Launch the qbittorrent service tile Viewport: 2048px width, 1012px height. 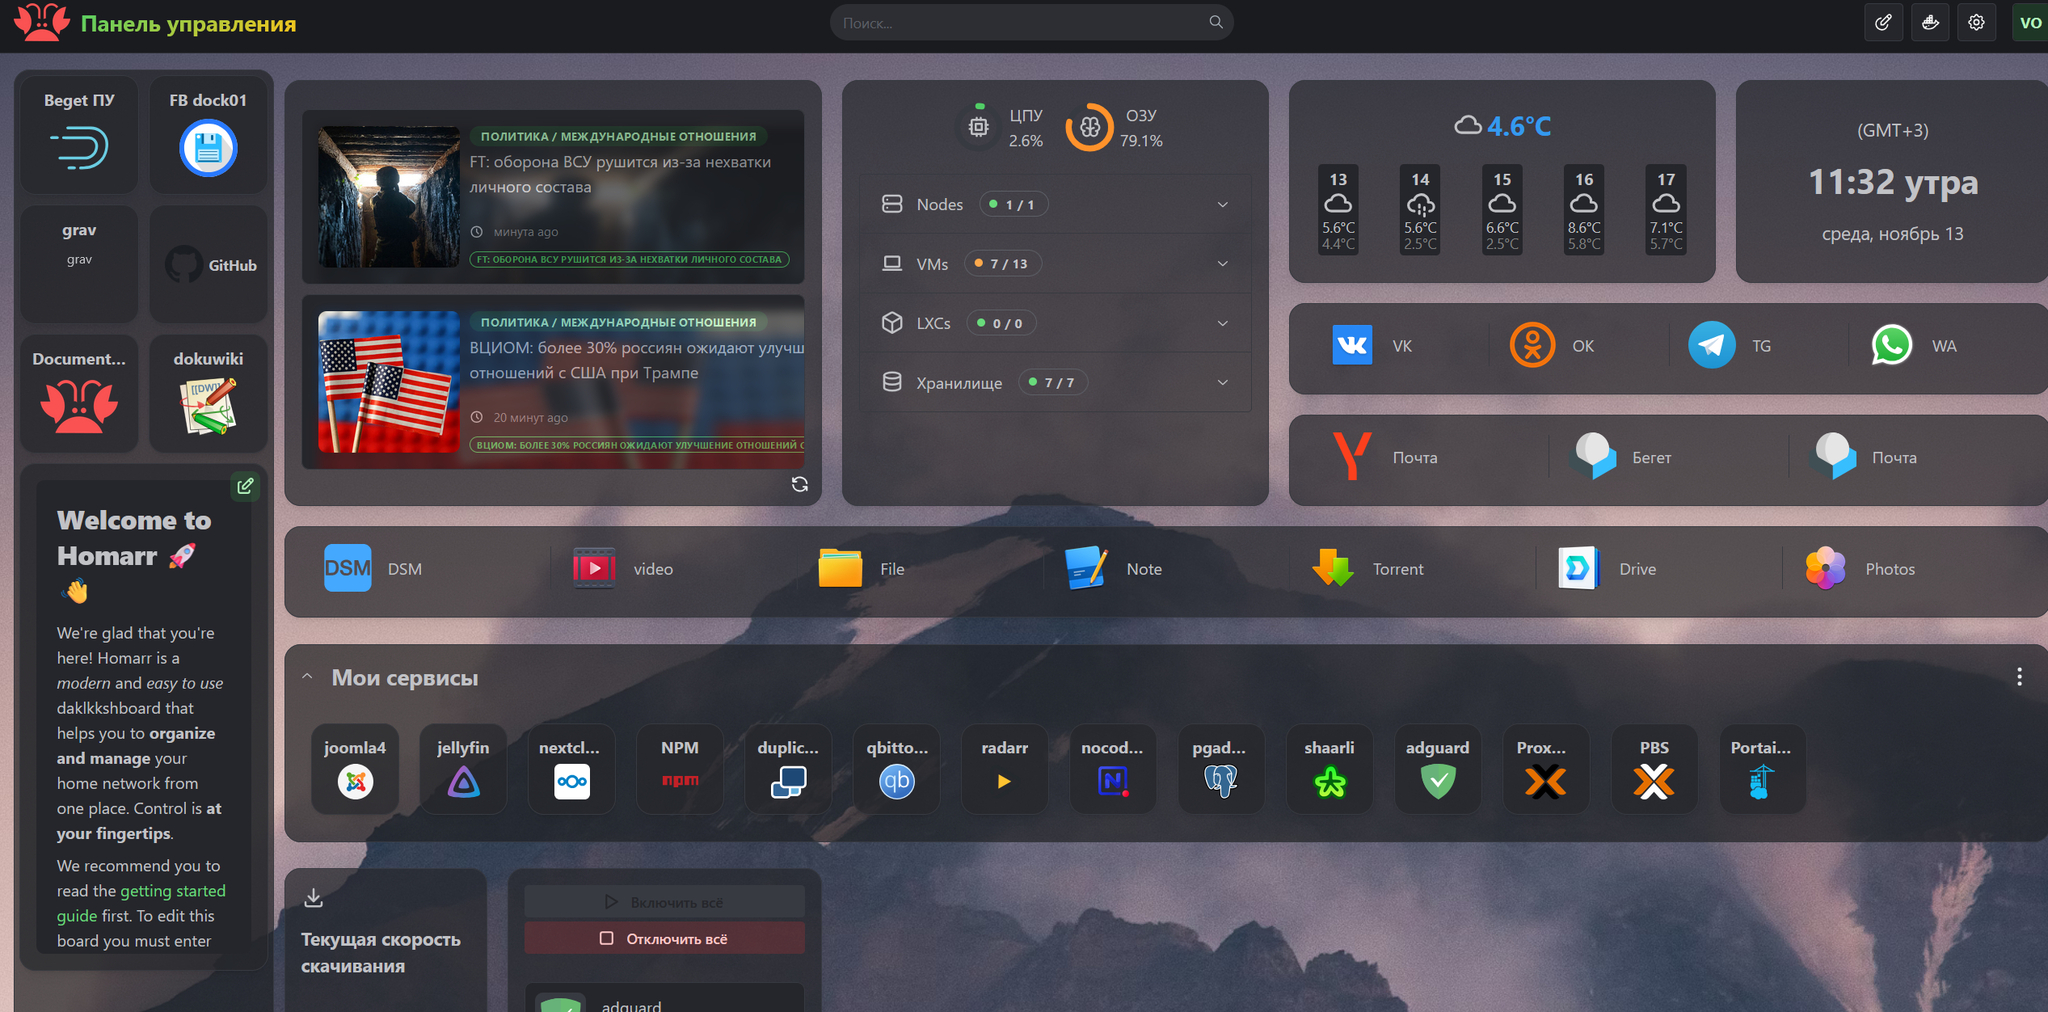point(897,769)
